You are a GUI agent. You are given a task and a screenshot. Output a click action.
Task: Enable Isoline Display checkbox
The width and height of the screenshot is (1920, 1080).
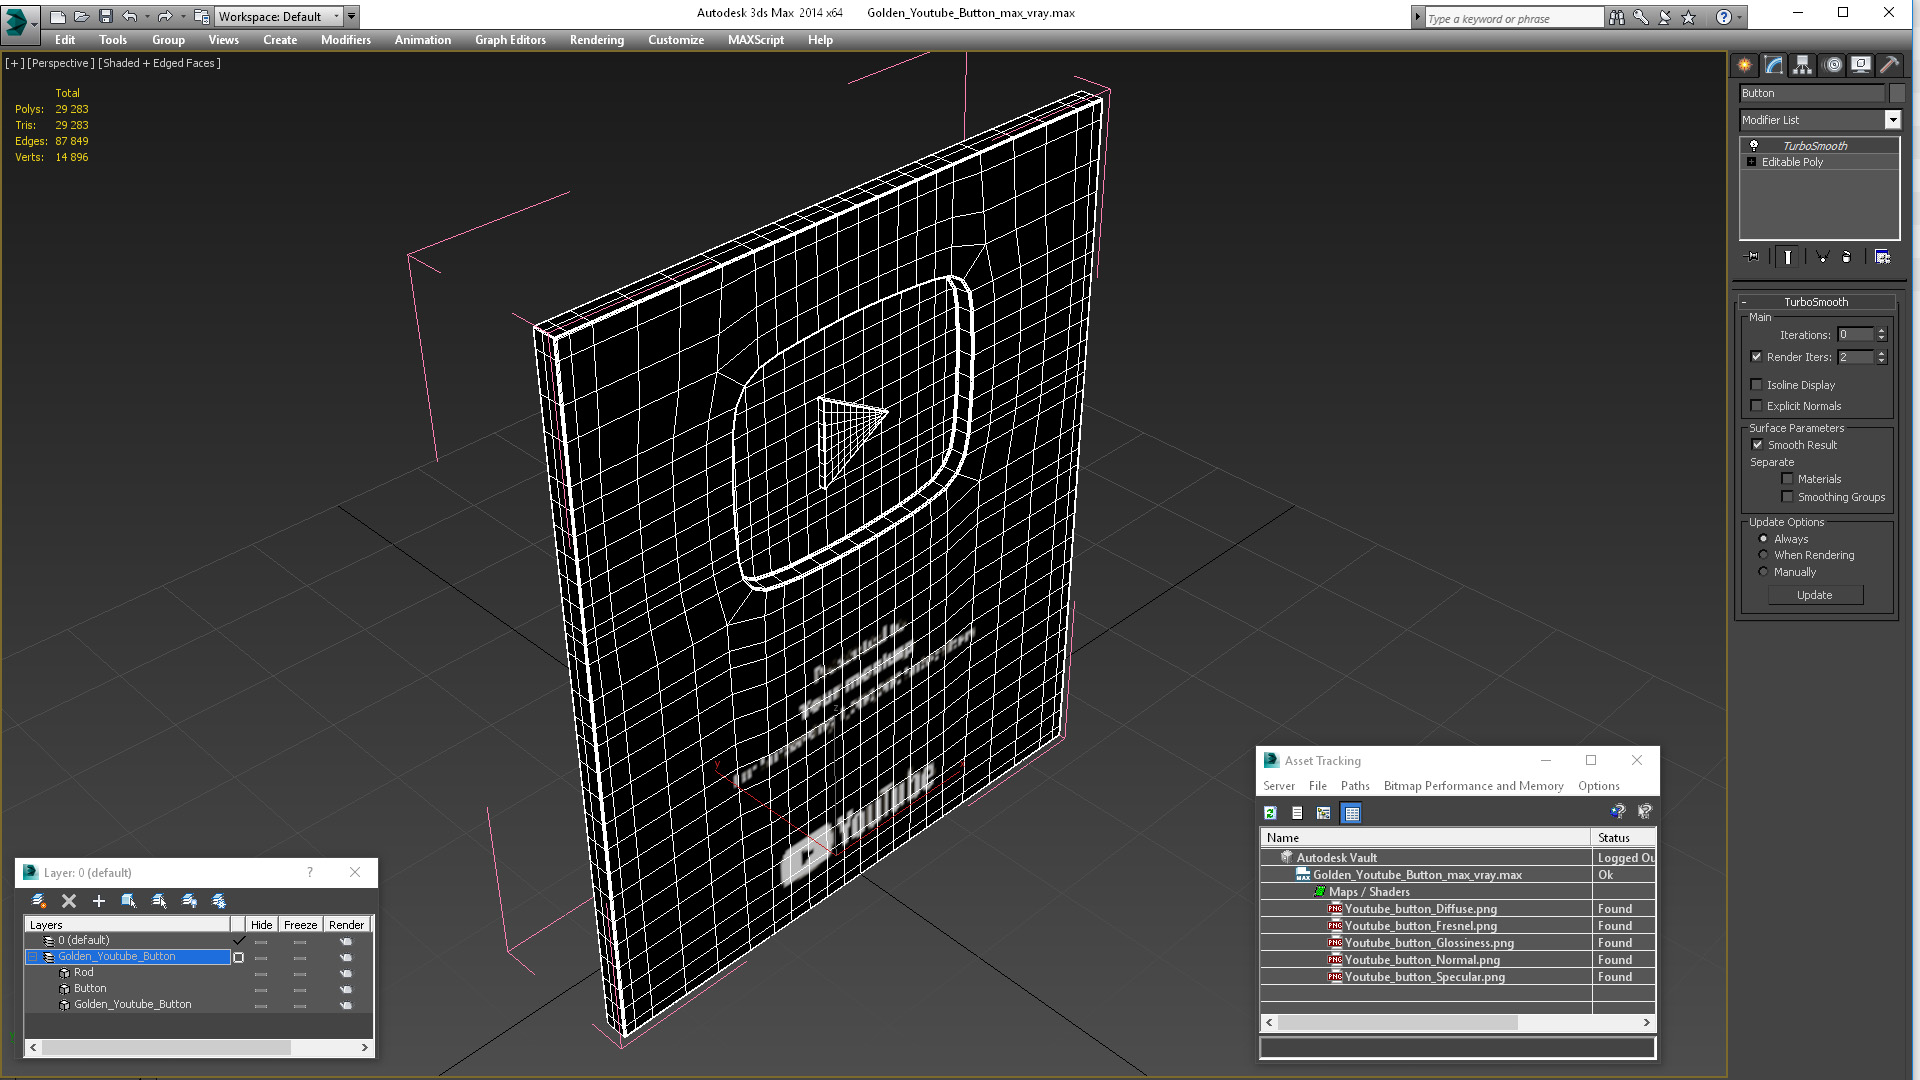[1757, 385]
